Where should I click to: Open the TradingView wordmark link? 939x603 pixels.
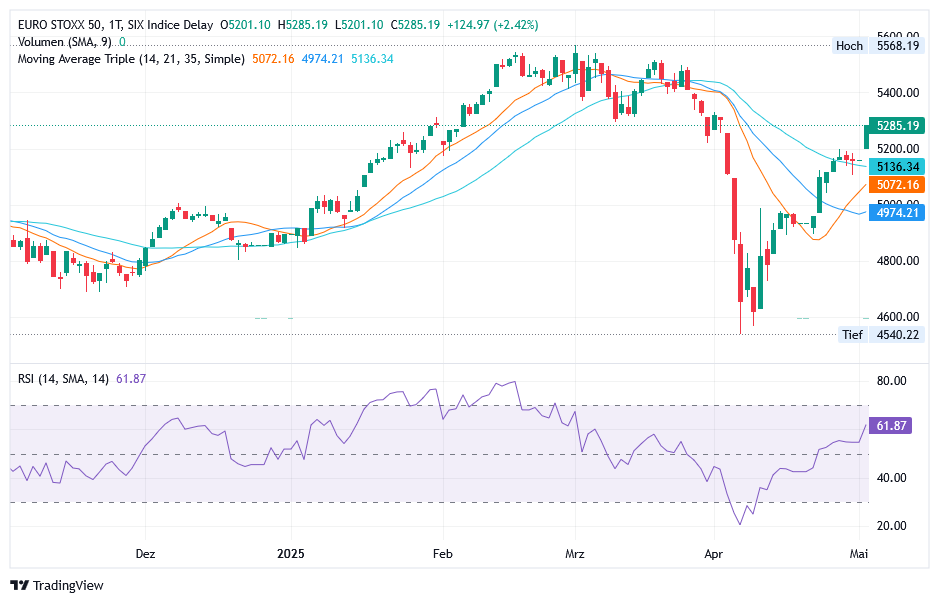pyautogui.click(x=68, y=585)
